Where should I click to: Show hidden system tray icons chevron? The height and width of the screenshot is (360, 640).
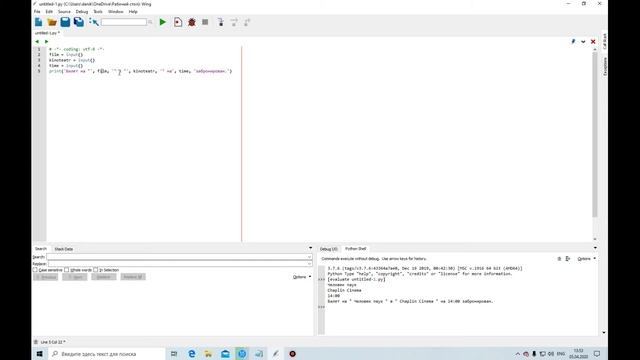pyautogui.click(x=518, y=354)
